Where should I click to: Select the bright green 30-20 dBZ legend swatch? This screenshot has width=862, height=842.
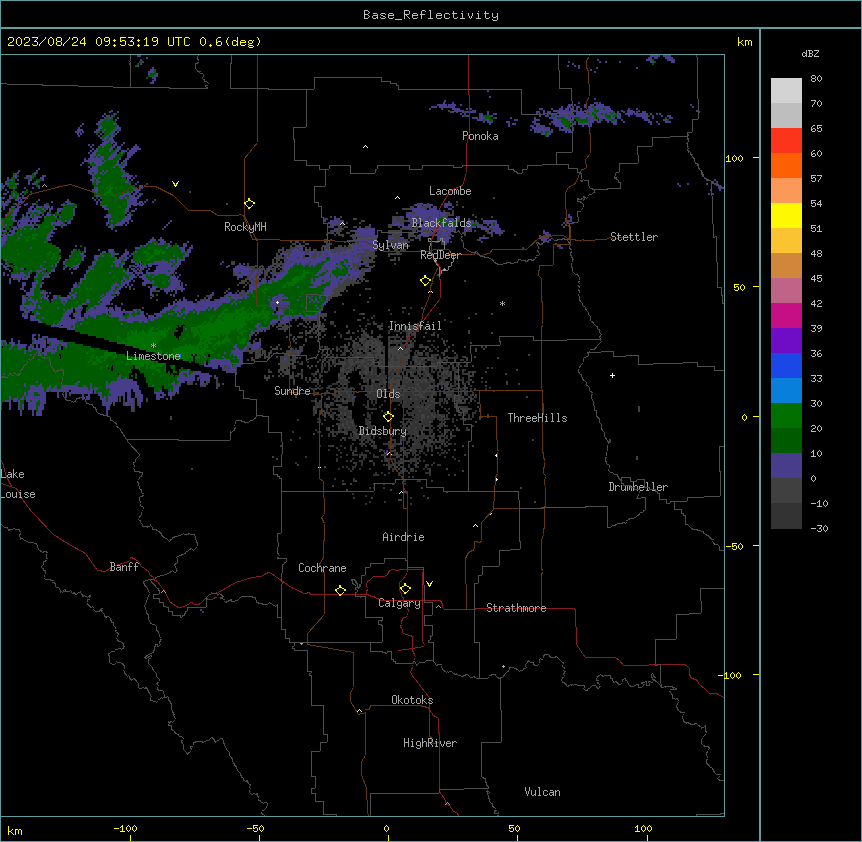(786, 416)
